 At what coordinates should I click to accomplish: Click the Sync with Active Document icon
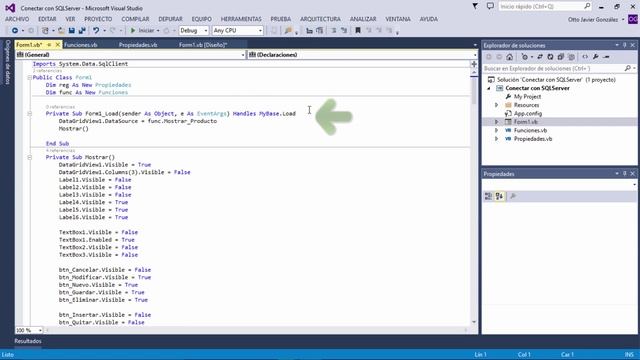[x=540, y=57]
